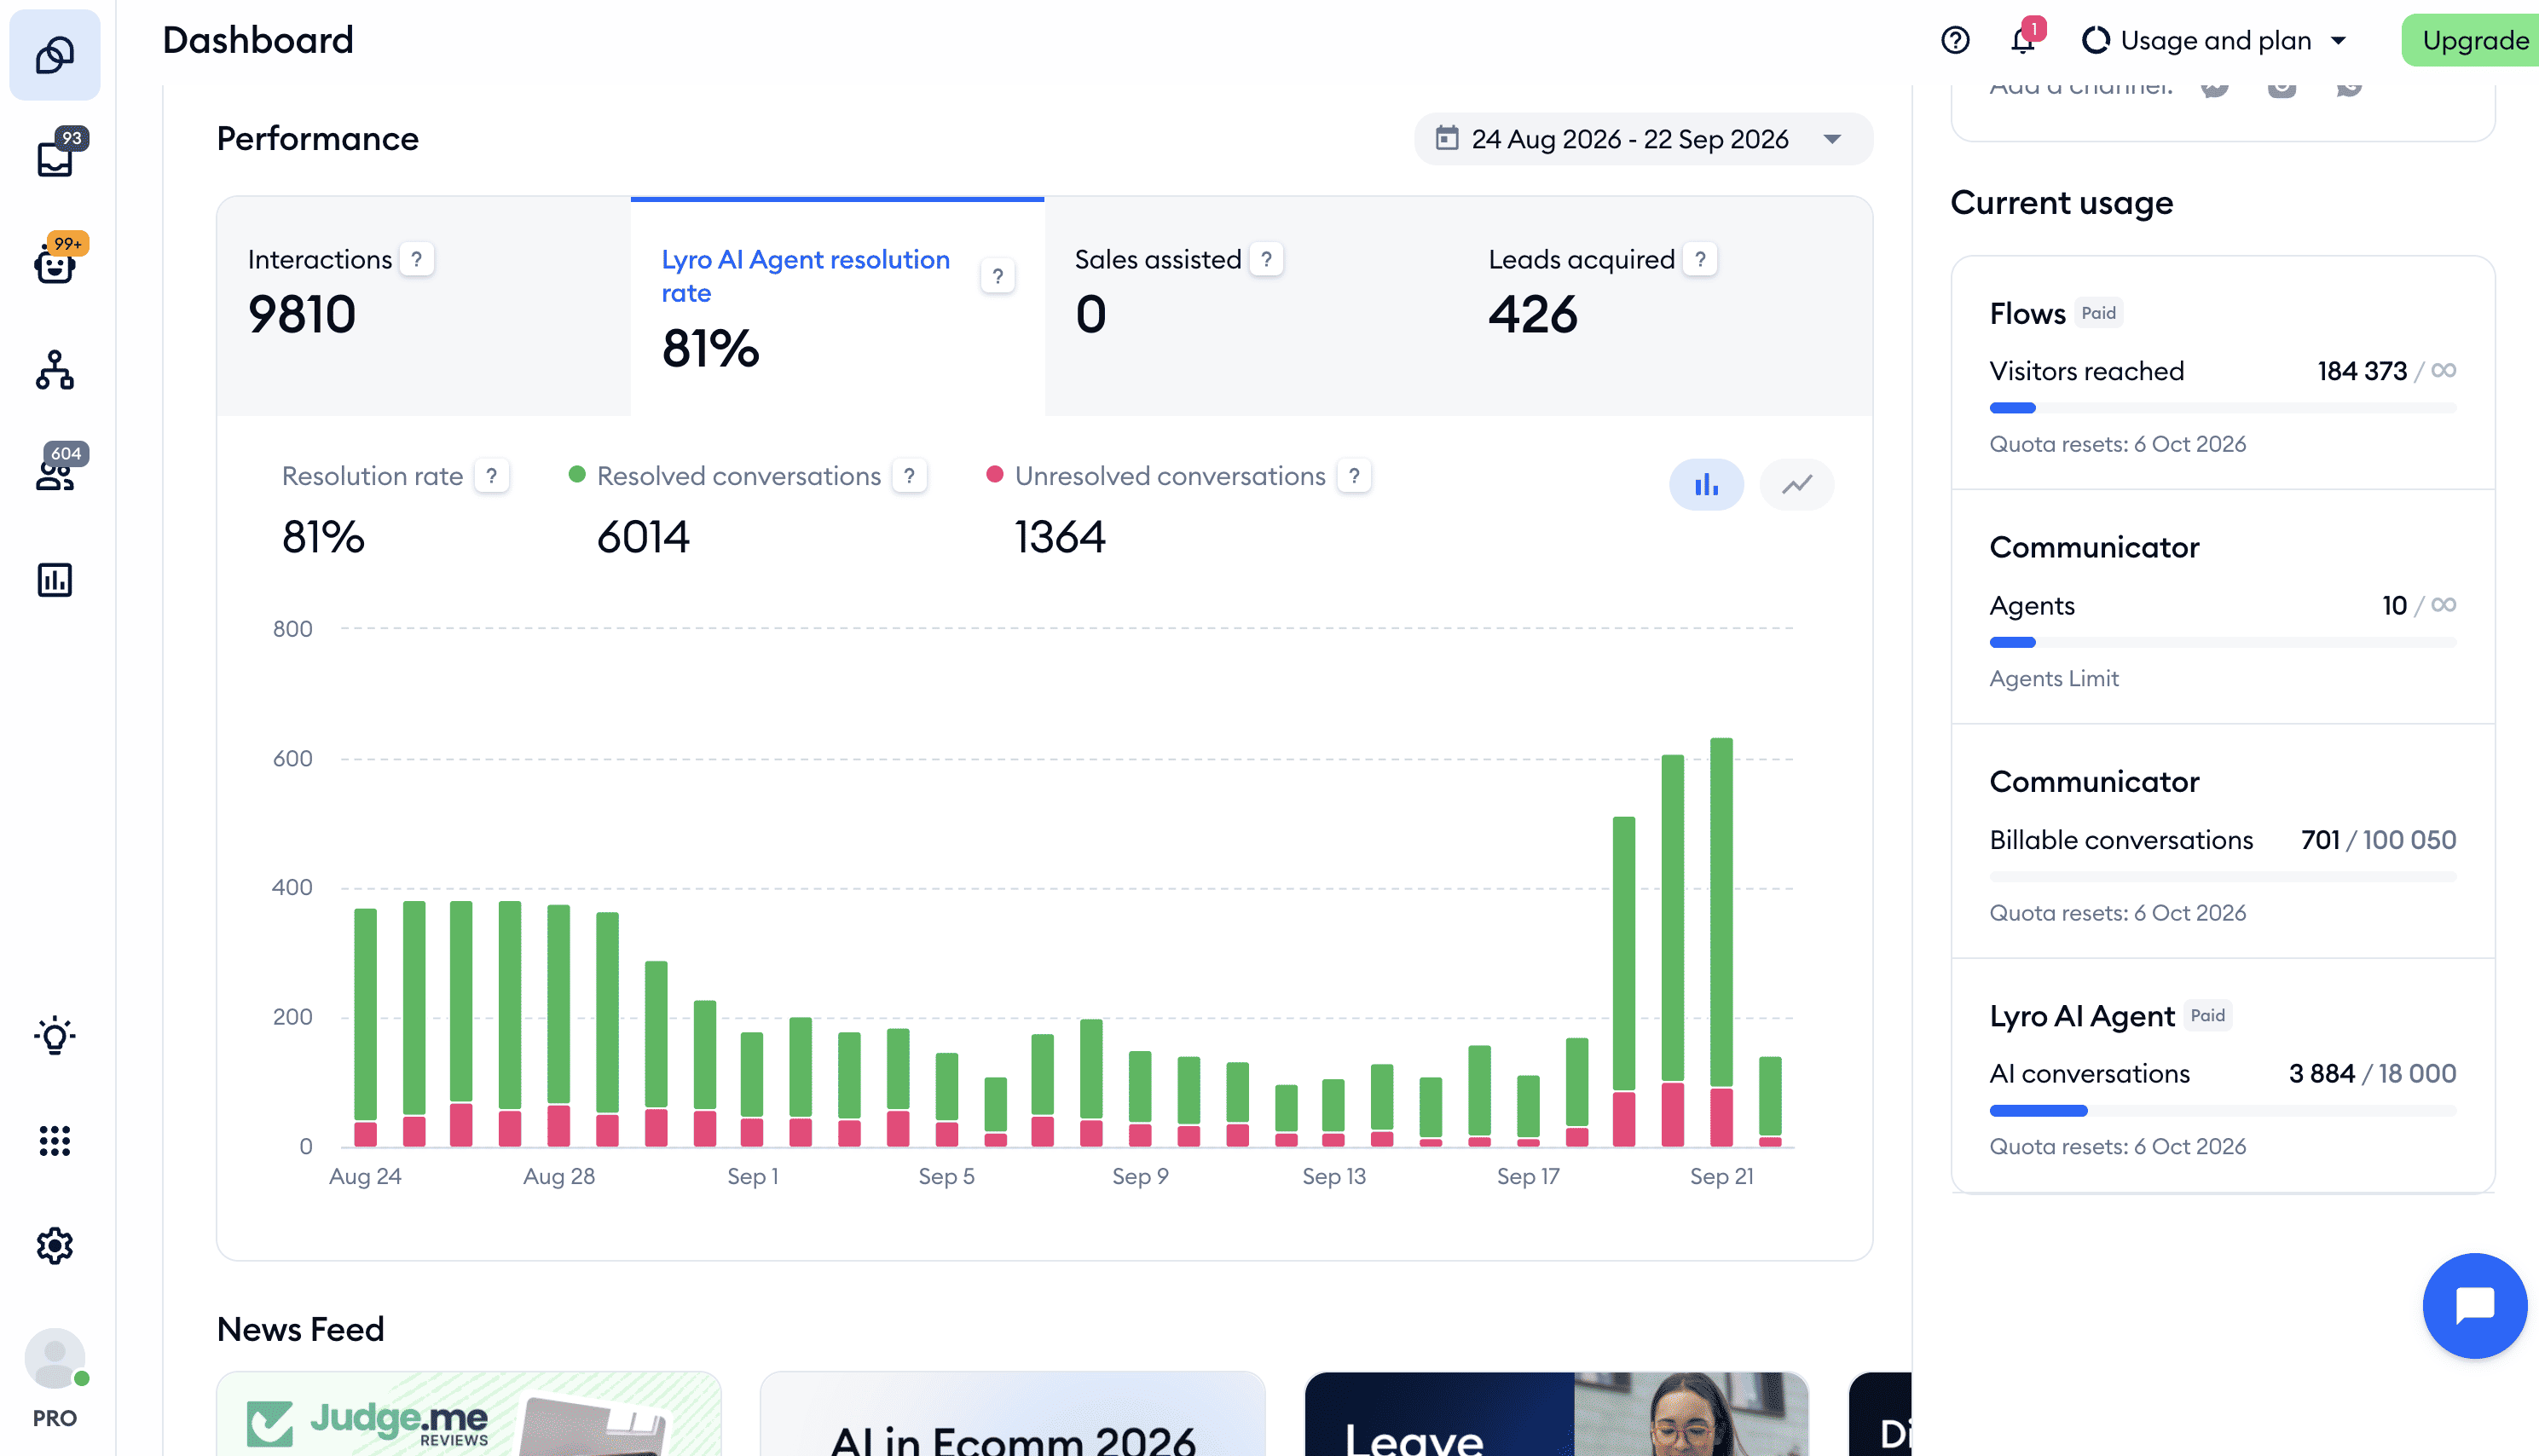This screenshot has height=1456, width=2539.
Task: Click the '184 373' visitors reached value
Action: [x=2362, y=371]
